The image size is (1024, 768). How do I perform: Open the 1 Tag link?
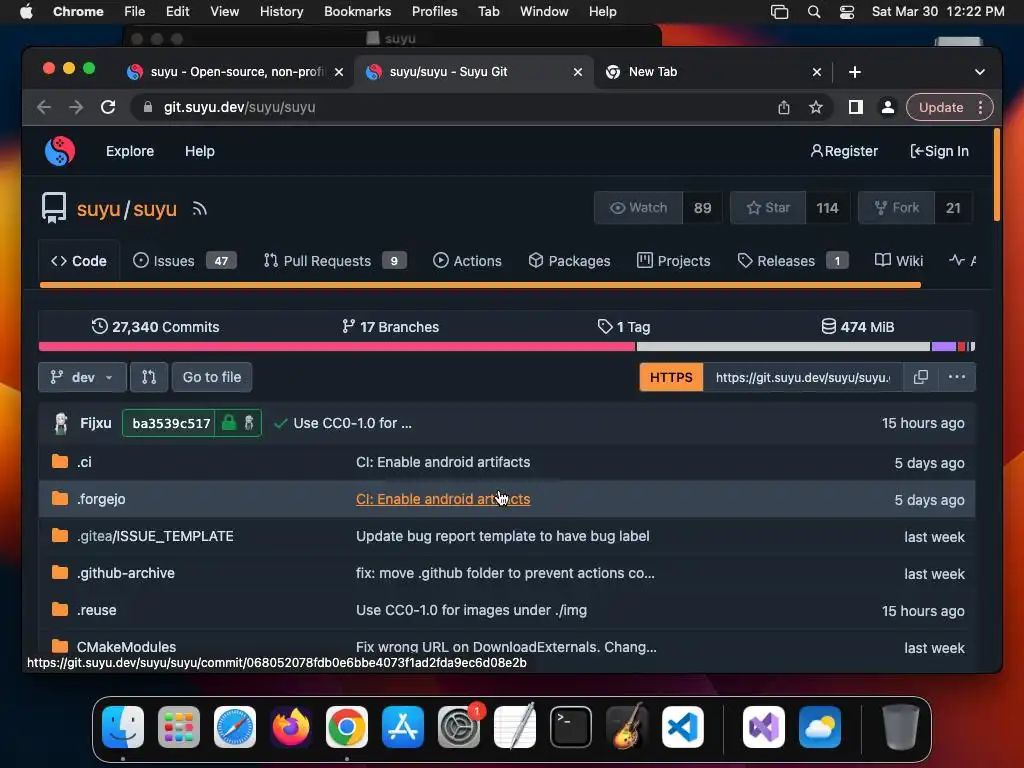tap(624, 327)
